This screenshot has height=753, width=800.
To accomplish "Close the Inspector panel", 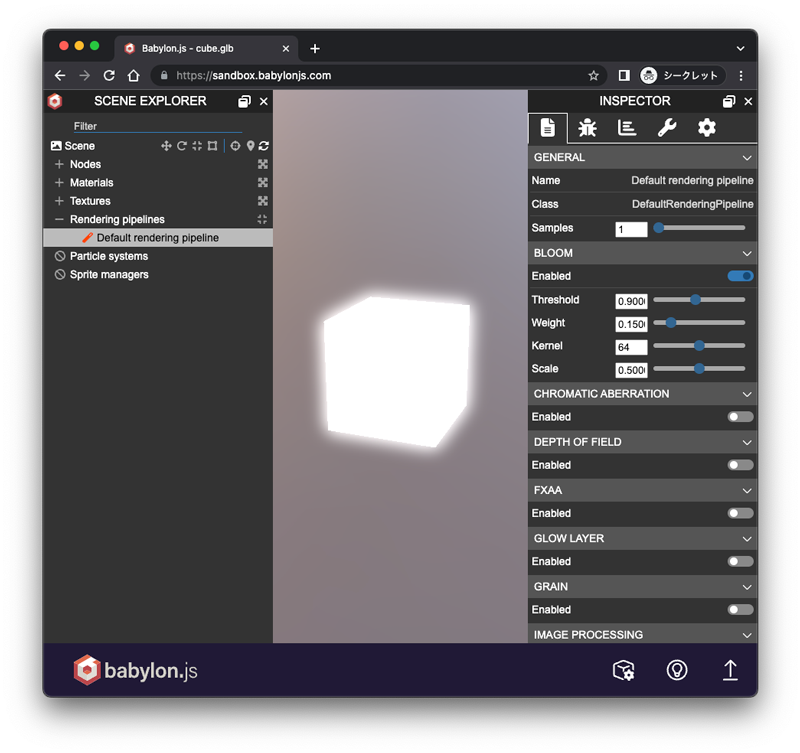I will click(x=748, y=102).
